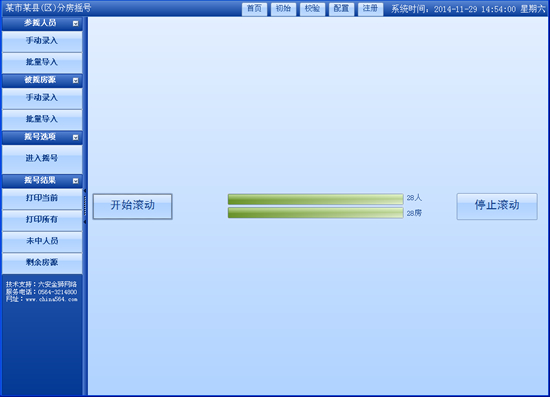Click the 停止滚动 button
The image size is (550, 397).
tap(497, 206)
